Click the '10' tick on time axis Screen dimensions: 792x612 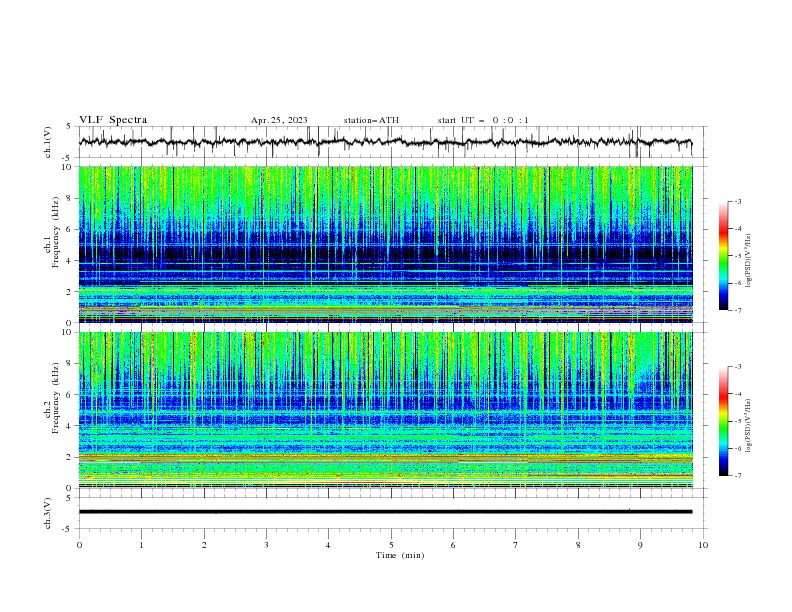(703, 545)
